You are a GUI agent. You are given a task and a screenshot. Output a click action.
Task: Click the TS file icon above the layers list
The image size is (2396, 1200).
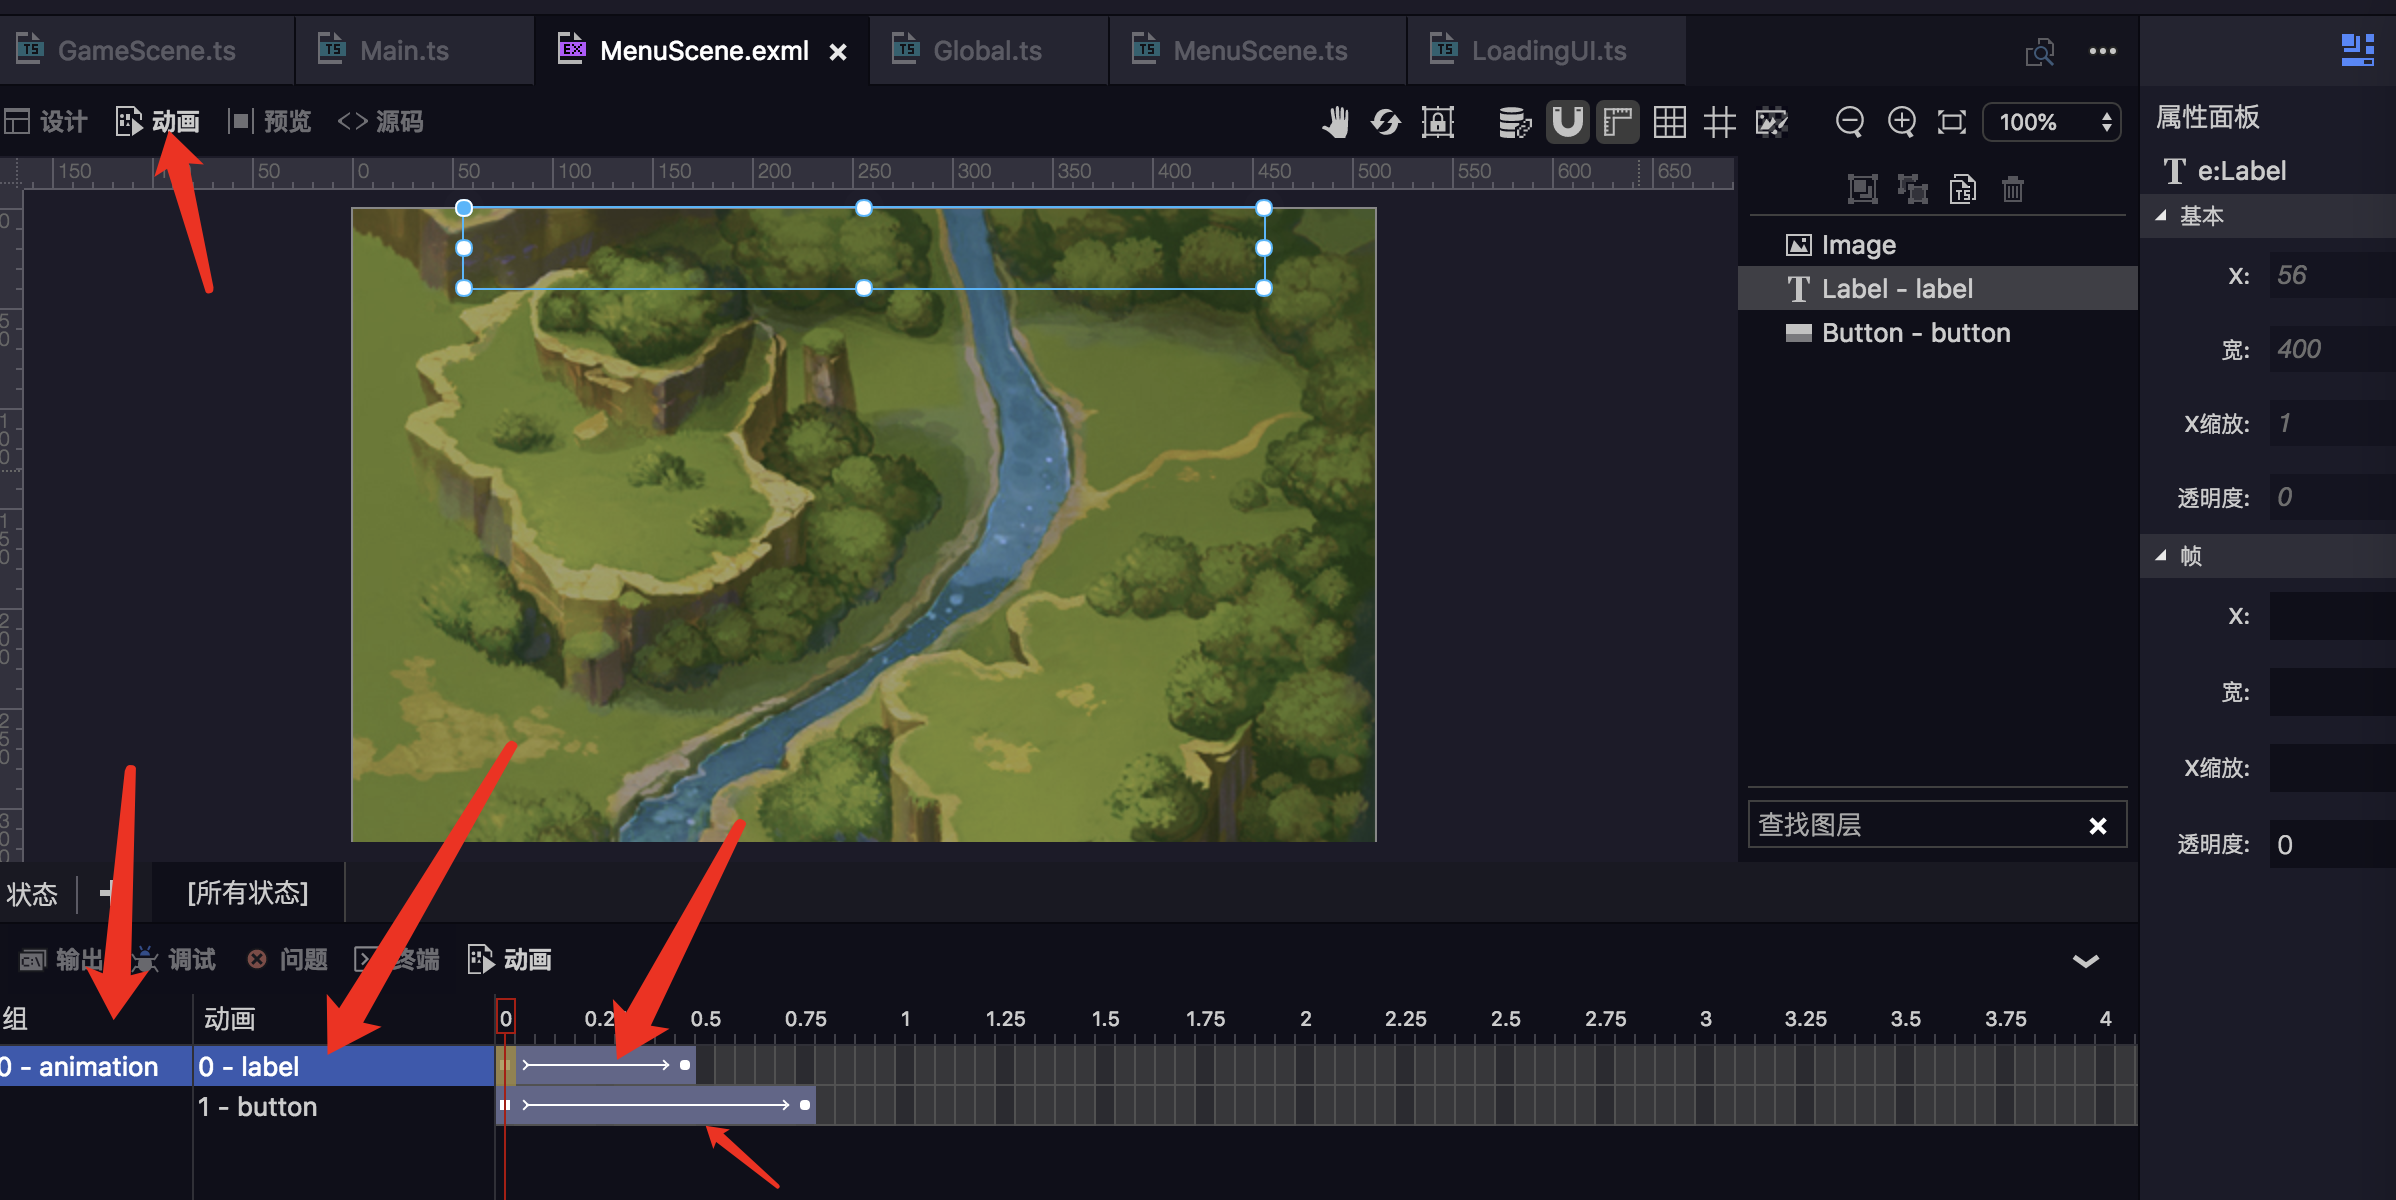(x=1963, y=188)
